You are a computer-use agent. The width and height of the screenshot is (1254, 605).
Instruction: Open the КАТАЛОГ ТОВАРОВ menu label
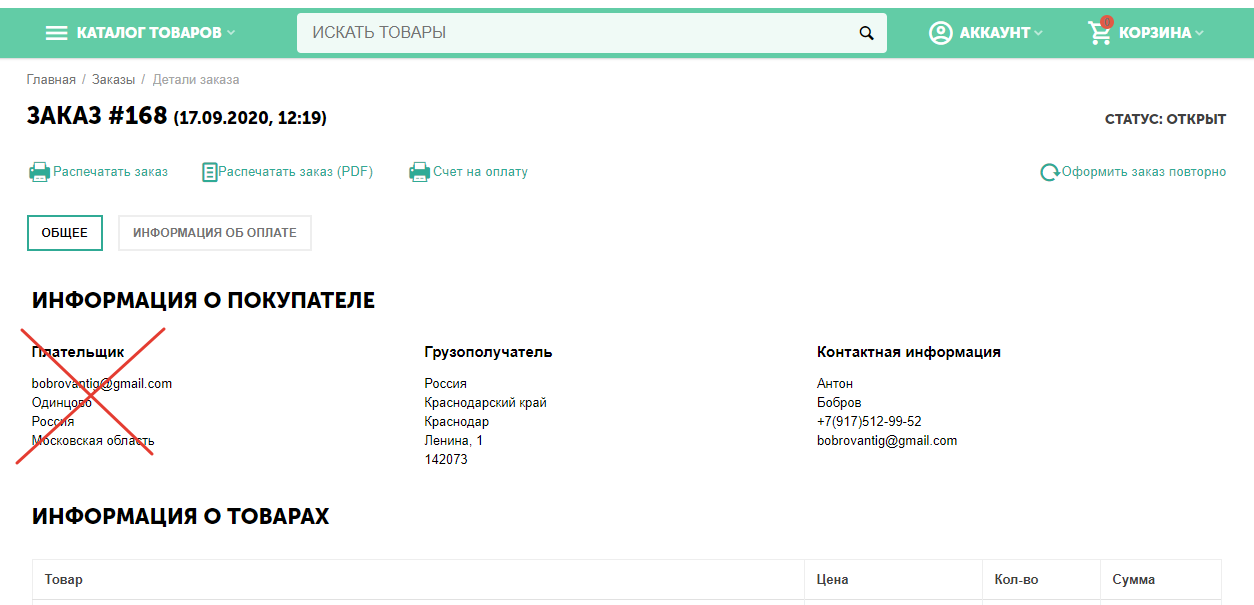pyautogui.click(x=149, y=33)
